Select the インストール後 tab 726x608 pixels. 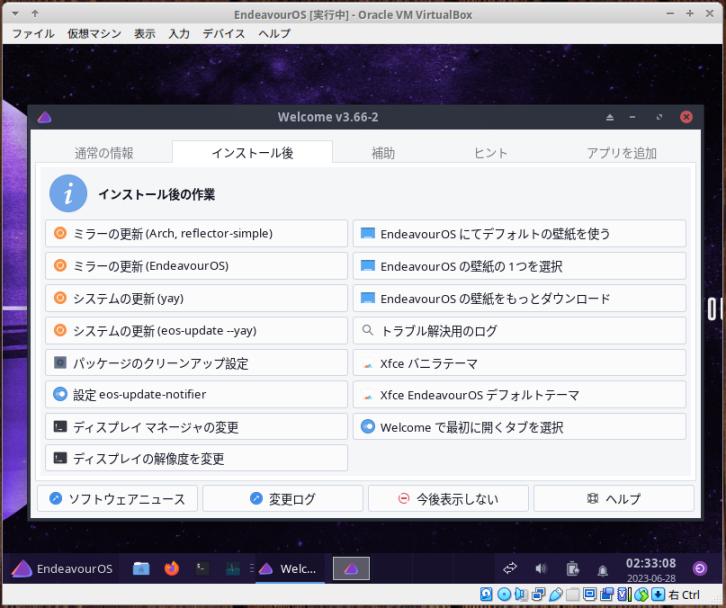tap(252, 152)
